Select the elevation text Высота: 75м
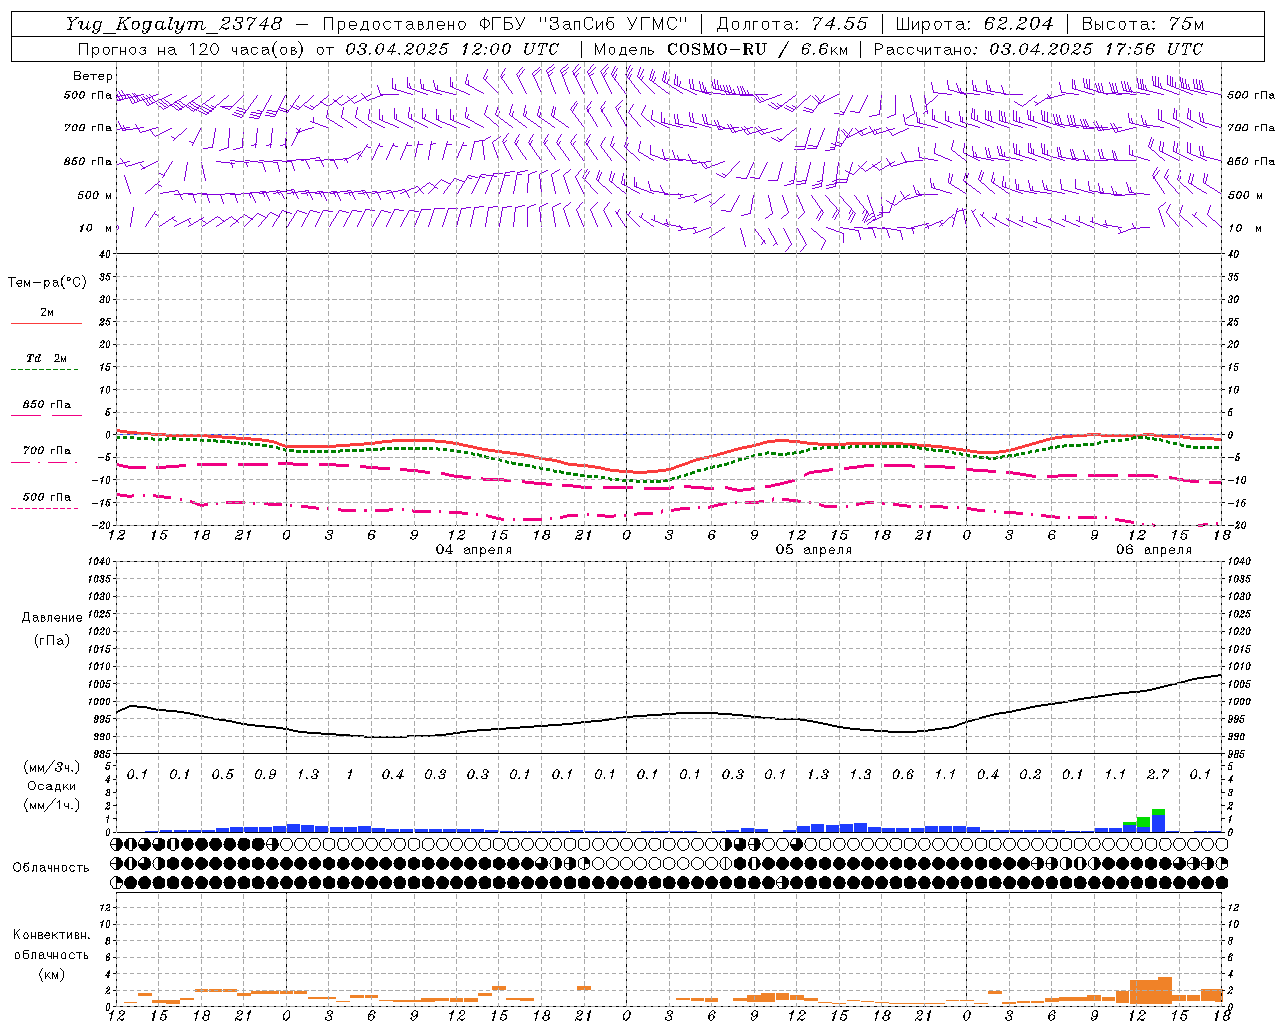The width and height of the screenshot is (1280, 1024). tap(1142, 24)
